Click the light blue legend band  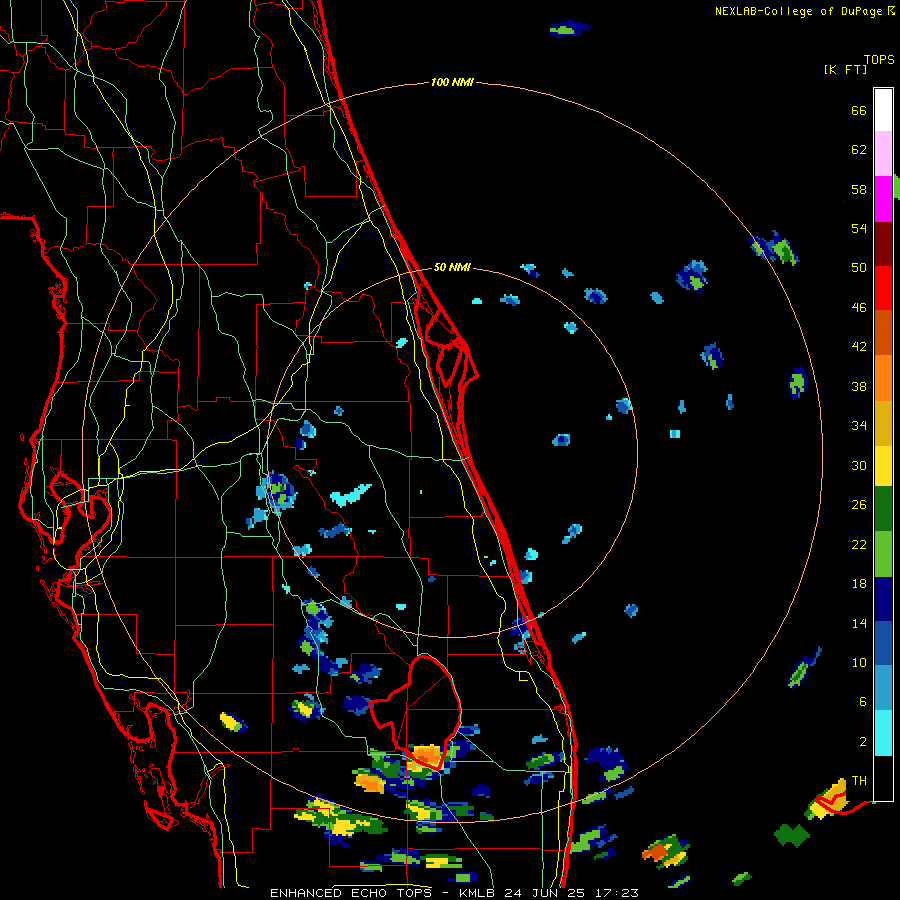tap(883, 688)
